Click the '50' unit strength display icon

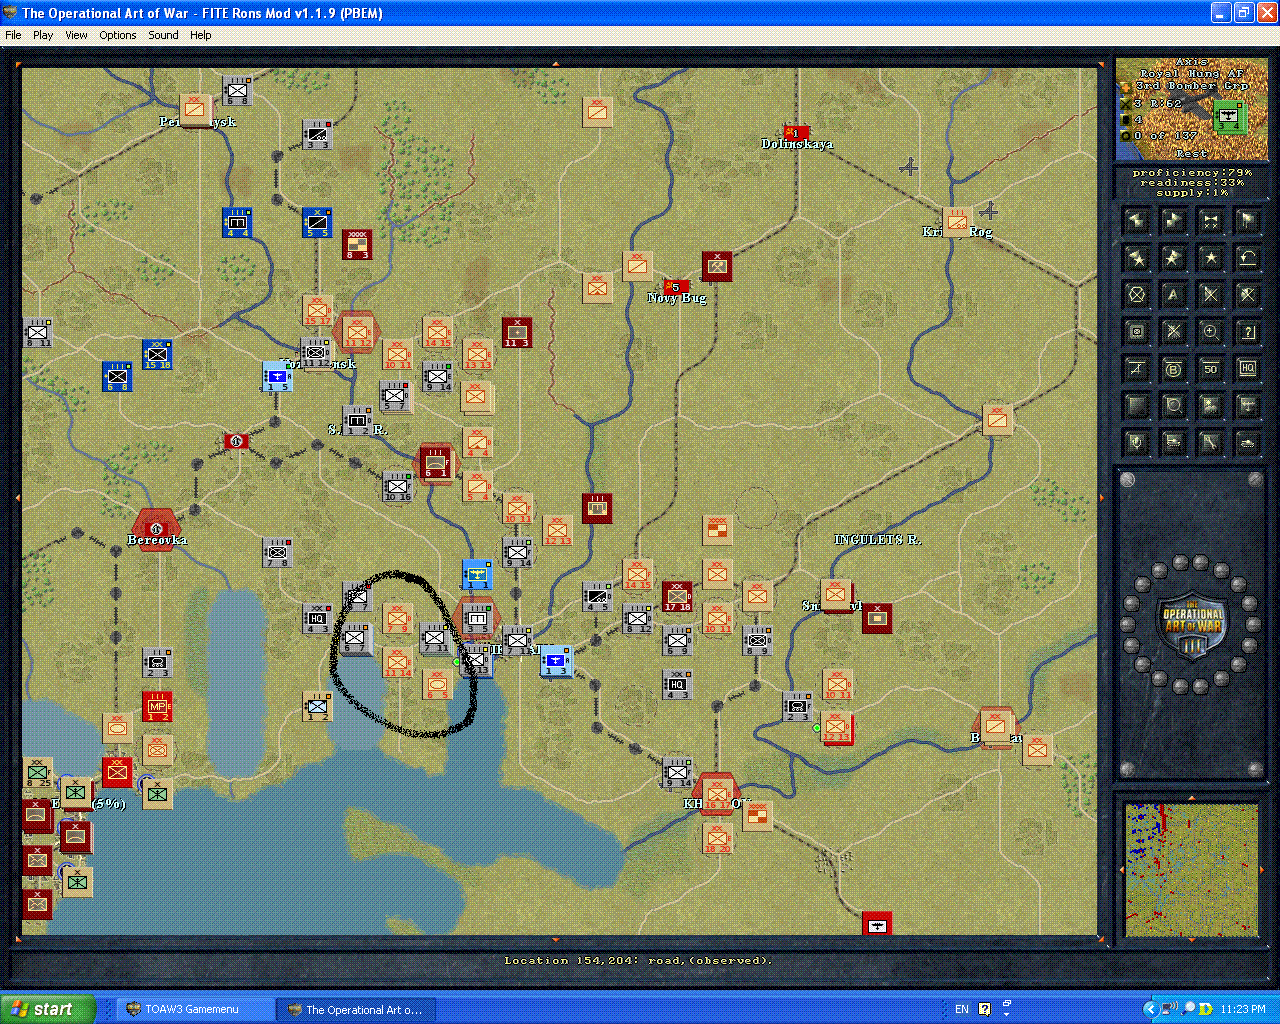coord(1211,367)
